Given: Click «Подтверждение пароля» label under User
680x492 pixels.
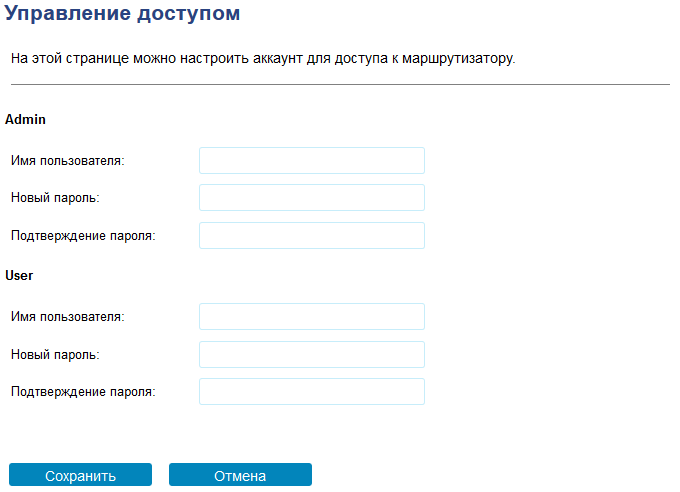Looking at the screenshot, I should [x=84, y=392].
